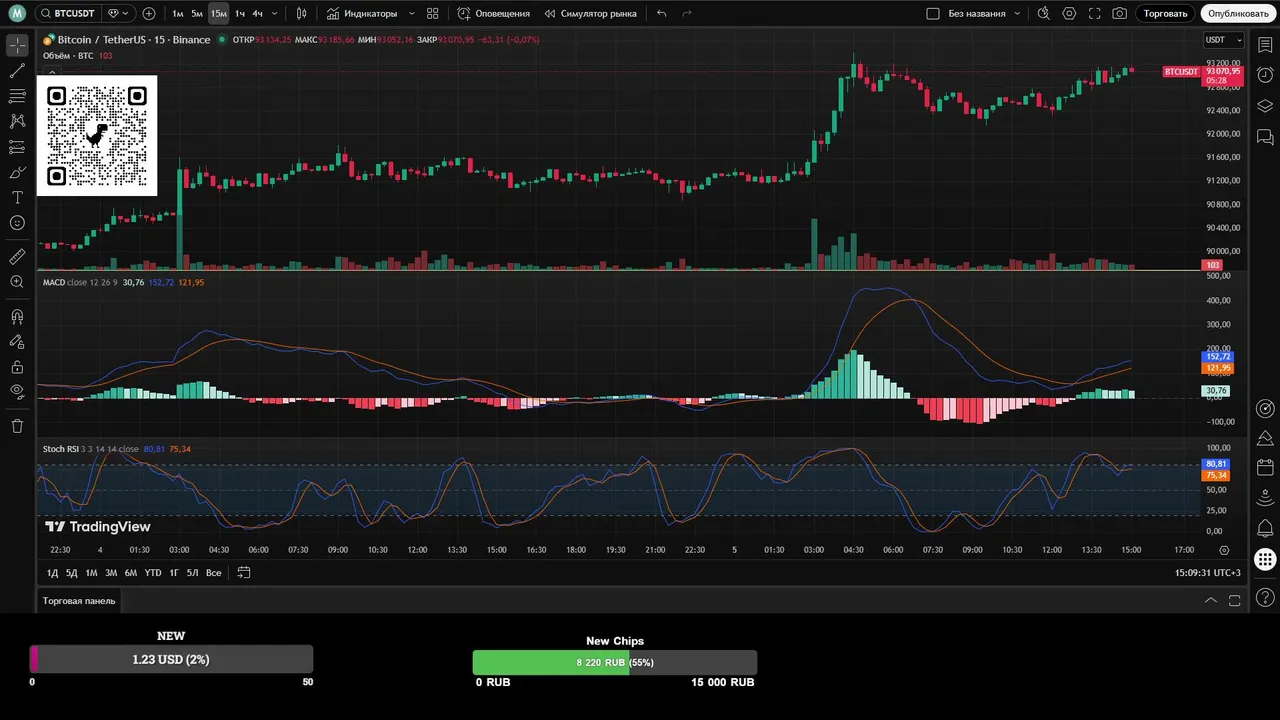This screenshot has width=1280, height=720.
Task: Start the Симулятор рынка replay
Action: tap(591, 14)
